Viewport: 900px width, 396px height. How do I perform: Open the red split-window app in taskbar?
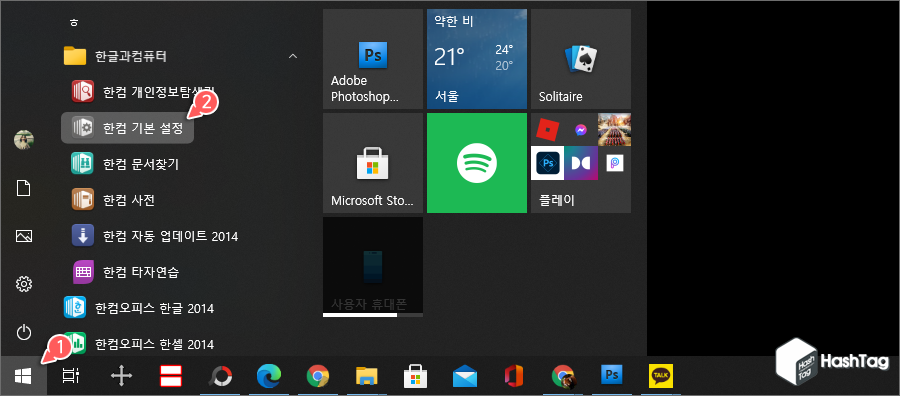tap(170, 376)
